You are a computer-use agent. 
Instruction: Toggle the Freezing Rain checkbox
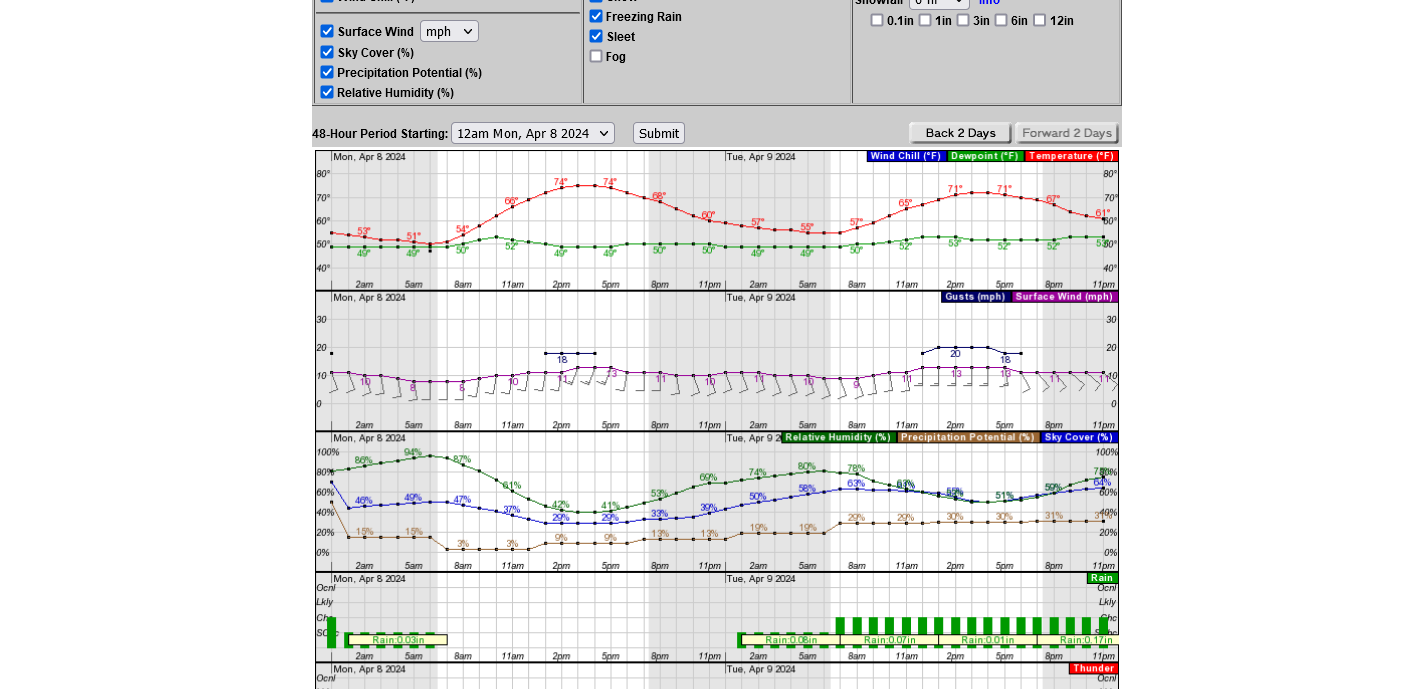596,16
